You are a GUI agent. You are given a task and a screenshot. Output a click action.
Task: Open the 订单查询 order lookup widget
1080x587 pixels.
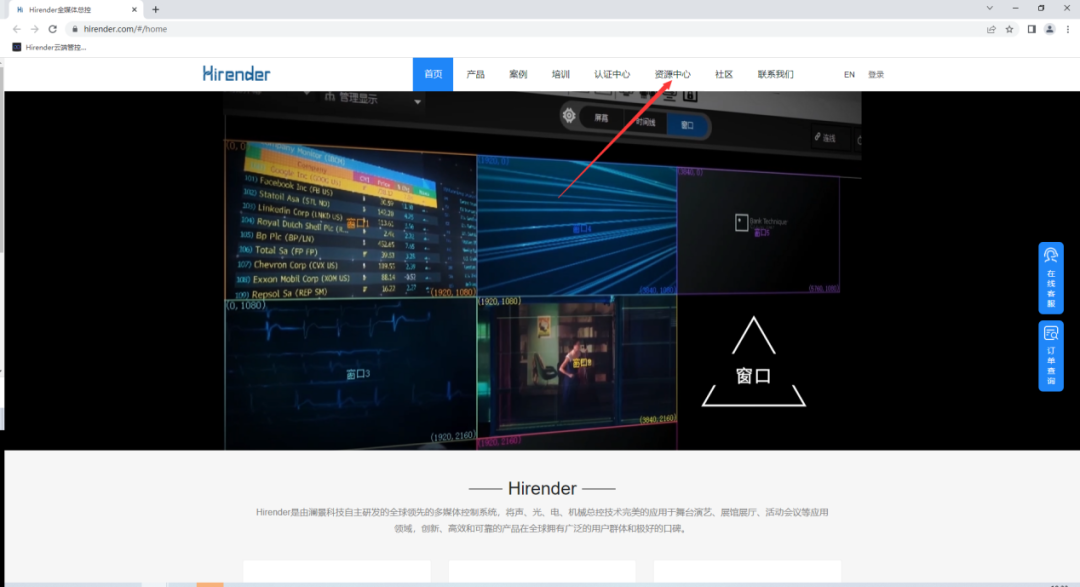click(1051, 356)
